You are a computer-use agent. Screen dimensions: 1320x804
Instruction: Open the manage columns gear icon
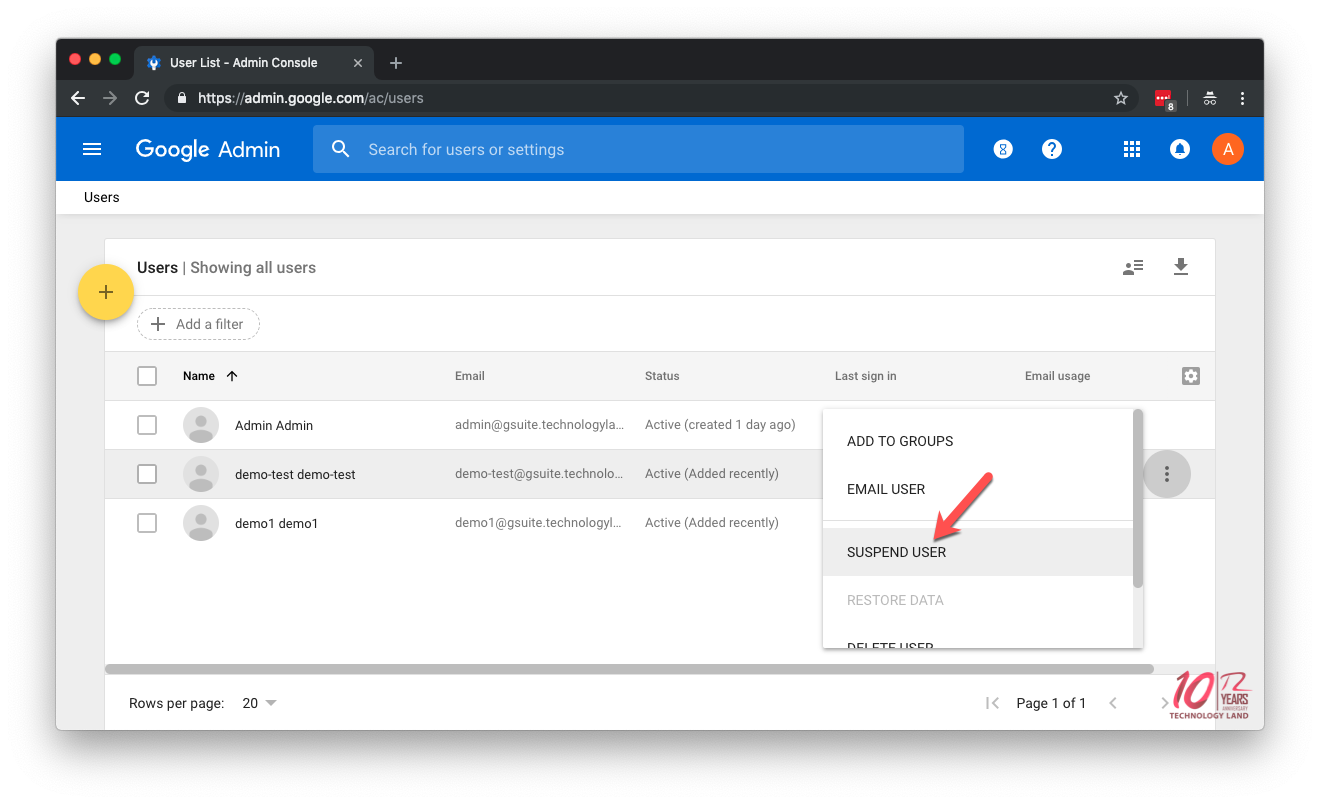pos(1190,376)
